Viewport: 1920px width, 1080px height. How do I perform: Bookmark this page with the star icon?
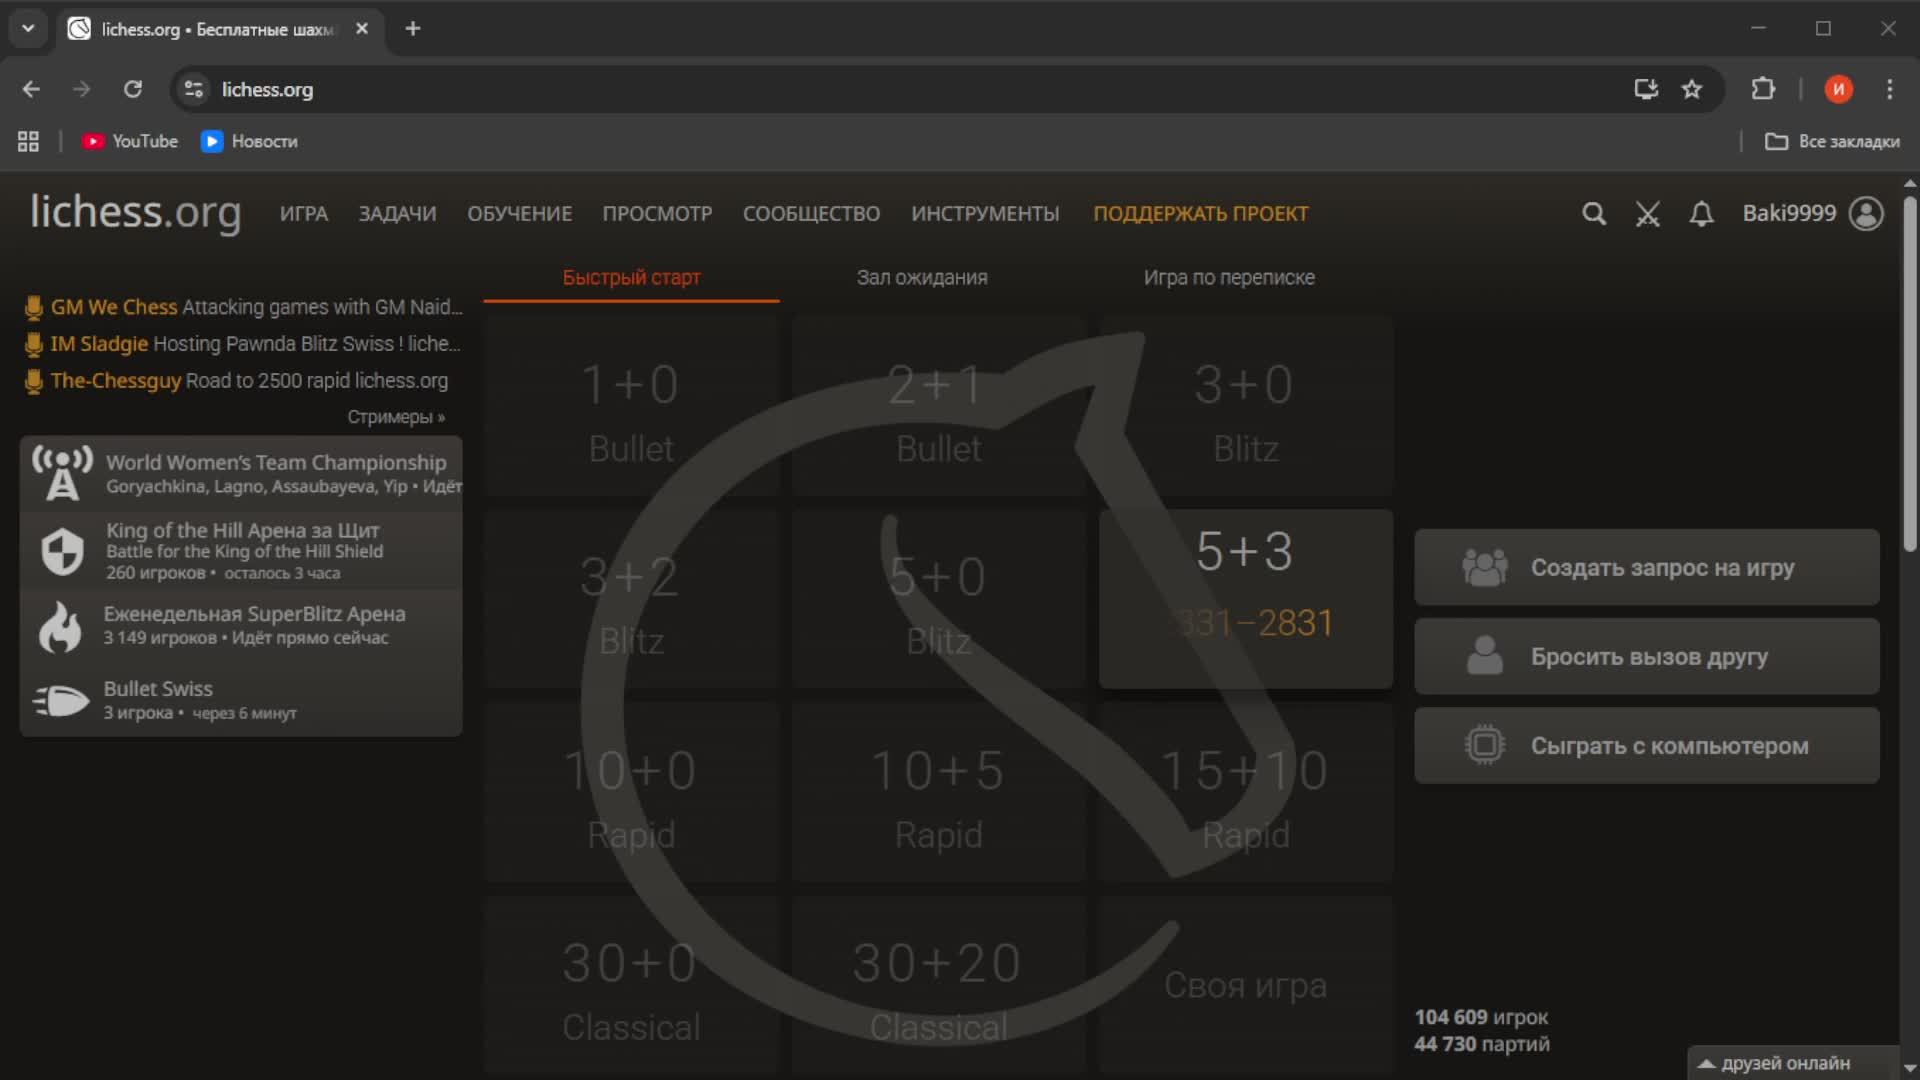(1692, 90)
